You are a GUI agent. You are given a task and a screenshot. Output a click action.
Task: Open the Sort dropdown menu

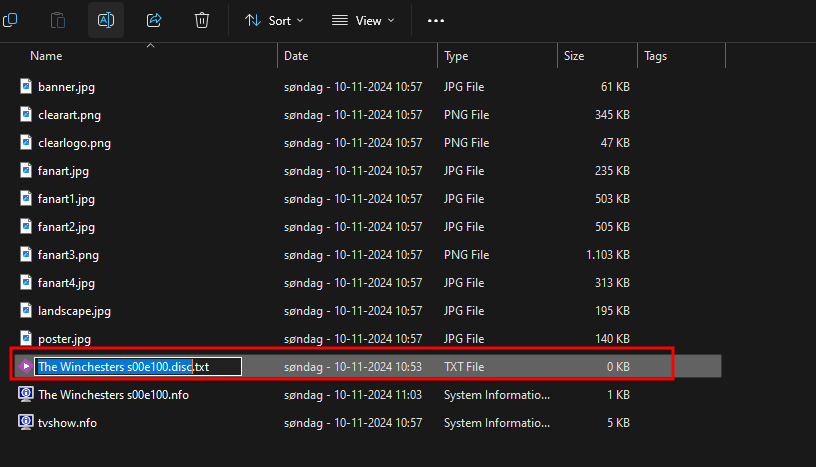click(274, 20)
